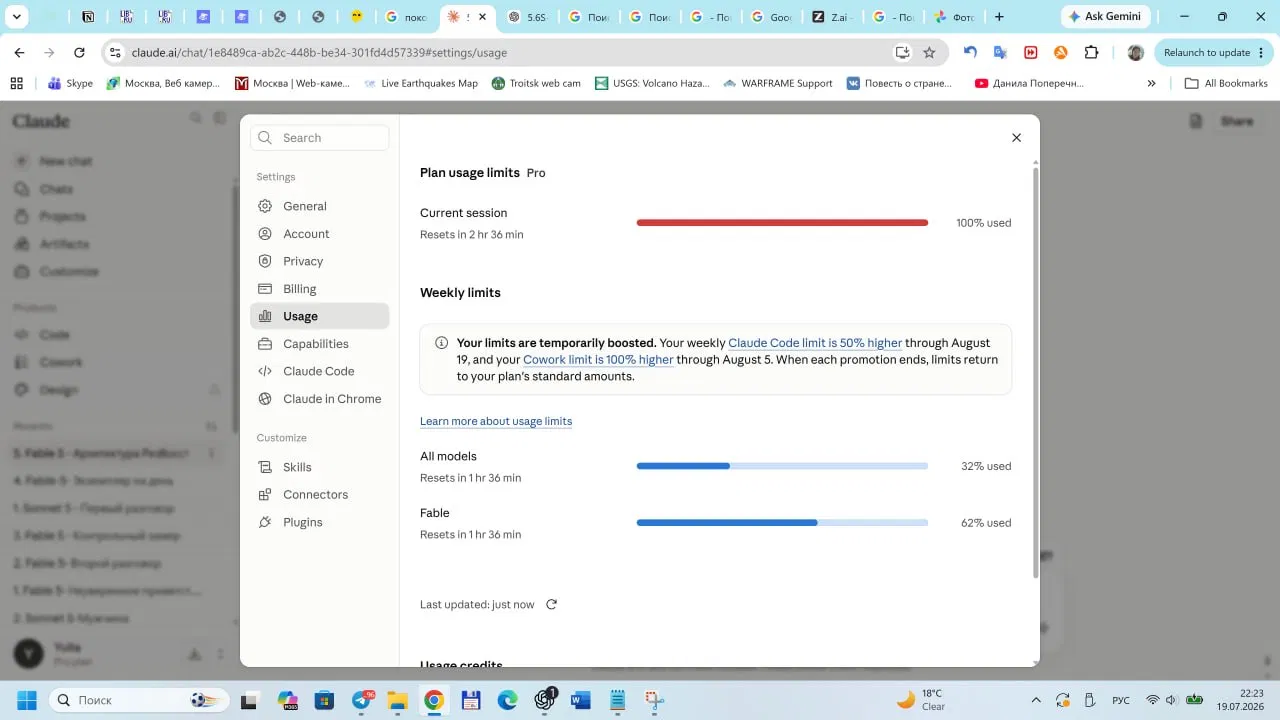Click the '62% used' value
The image size is (1280, 720).
(986, 523)
